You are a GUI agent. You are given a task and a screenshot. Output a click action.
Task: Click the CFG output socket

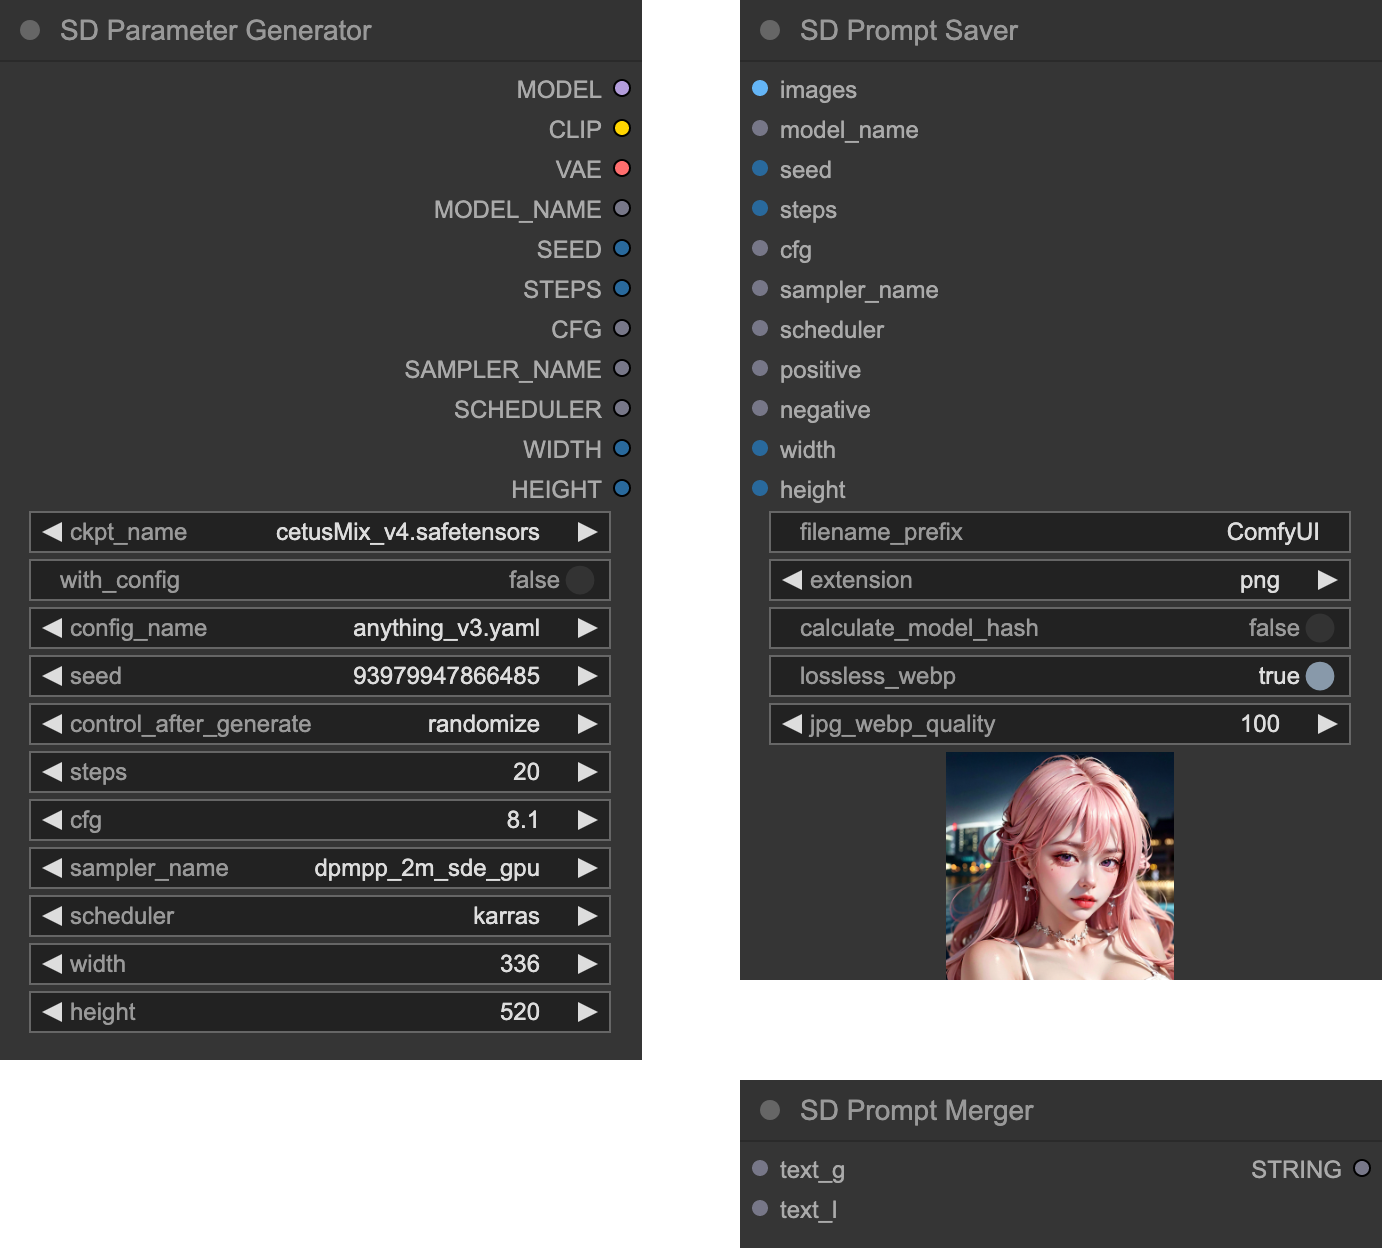622,329
